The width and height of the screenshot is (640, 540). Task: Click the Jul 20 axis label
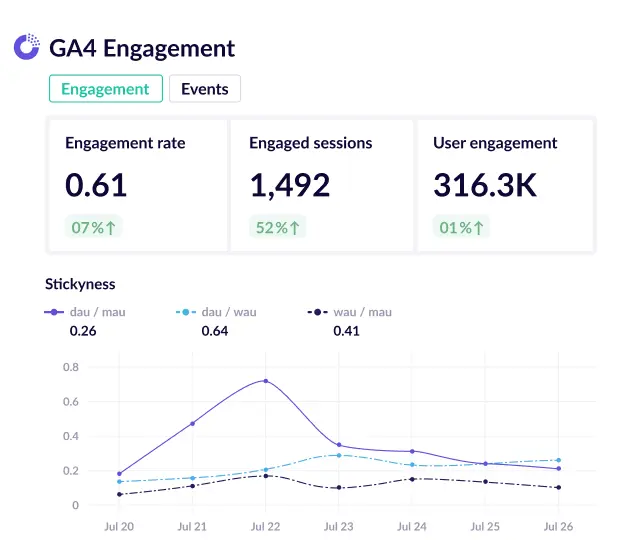pos(119,527)
